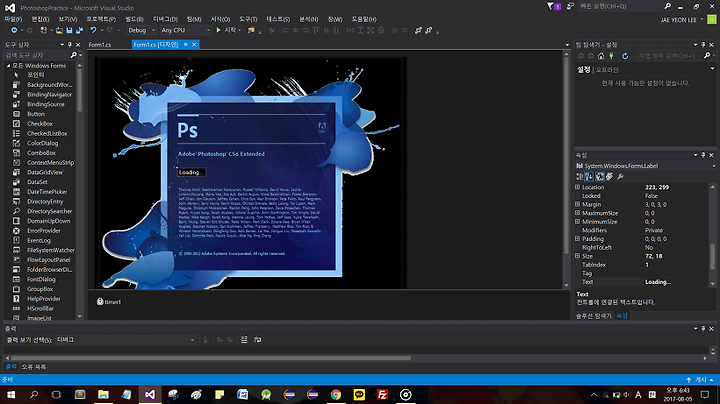Pick the ComboBox control in the Toolbox

[x=40, y=153]
